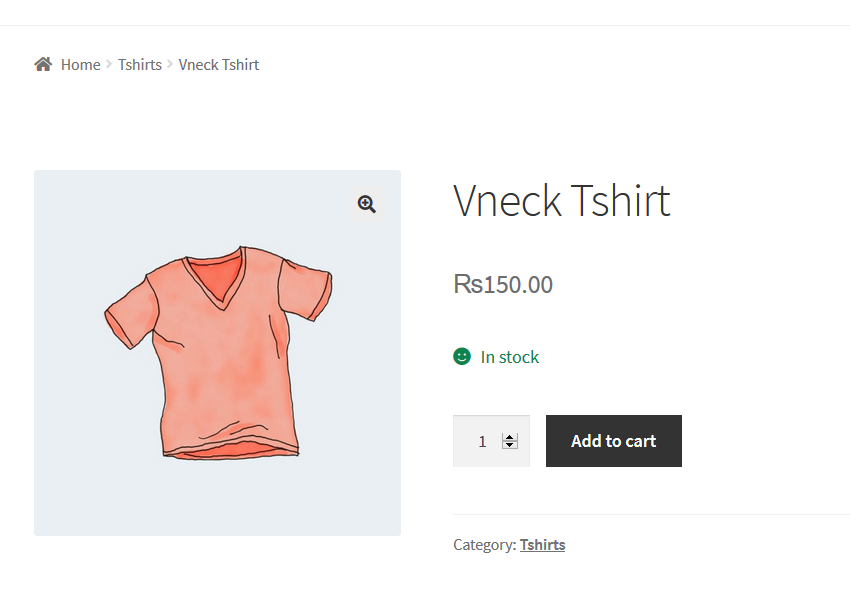Click the Category: label text
The width and height of the screenshot is (850, 589).
(x=485, y=545)
